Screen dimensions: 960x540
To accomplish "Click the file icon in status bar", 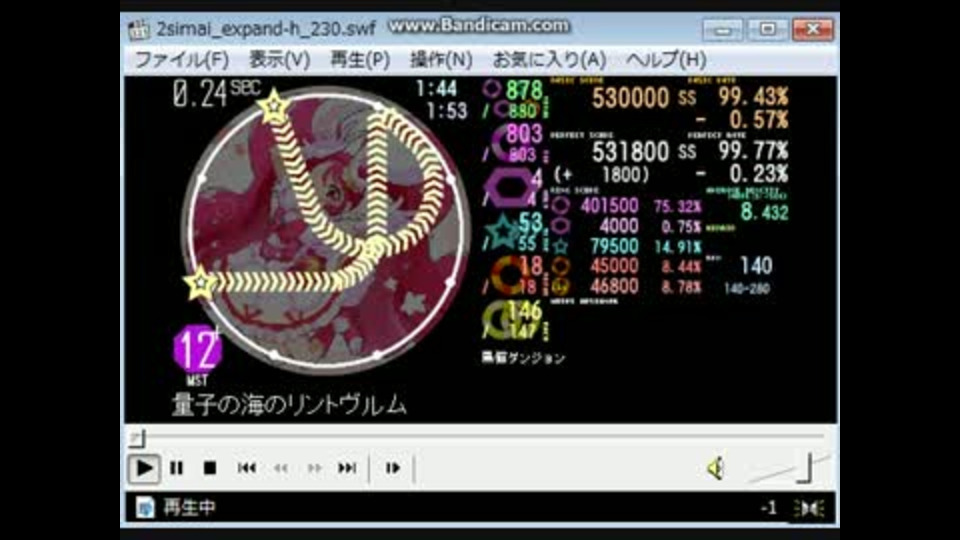I will pos(145,508).
